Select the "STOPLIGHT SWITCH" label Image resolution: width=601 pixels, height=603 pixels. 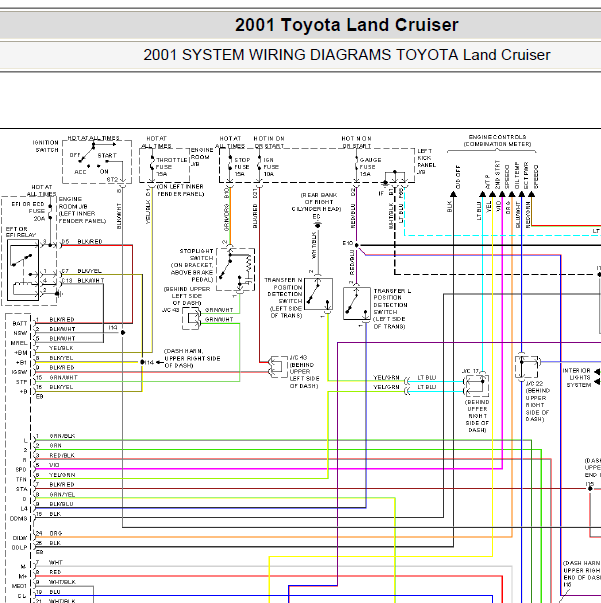click(x=196, y=254)
